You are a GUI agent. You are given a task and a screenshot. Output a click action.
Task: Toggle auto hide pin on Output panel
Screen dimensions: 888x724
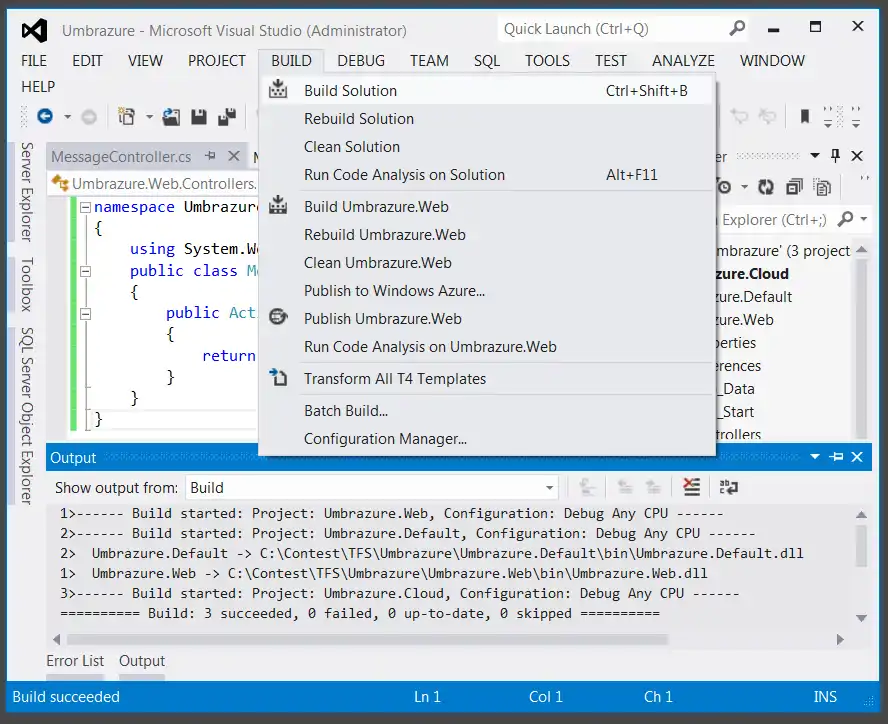click(836, 457)
